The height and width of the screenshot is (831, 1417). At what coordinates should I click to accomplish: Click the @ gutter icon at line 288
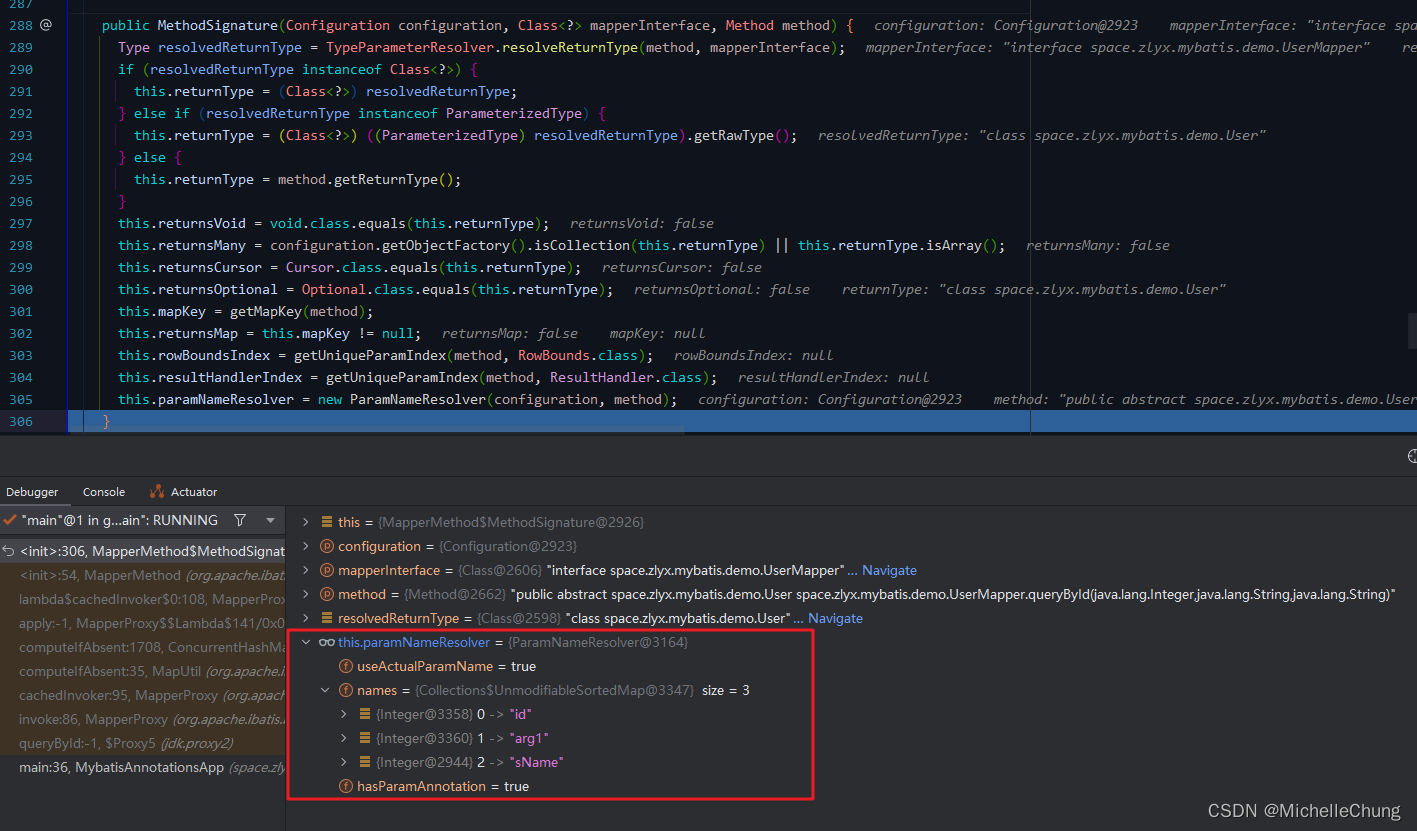click(45, 25)
